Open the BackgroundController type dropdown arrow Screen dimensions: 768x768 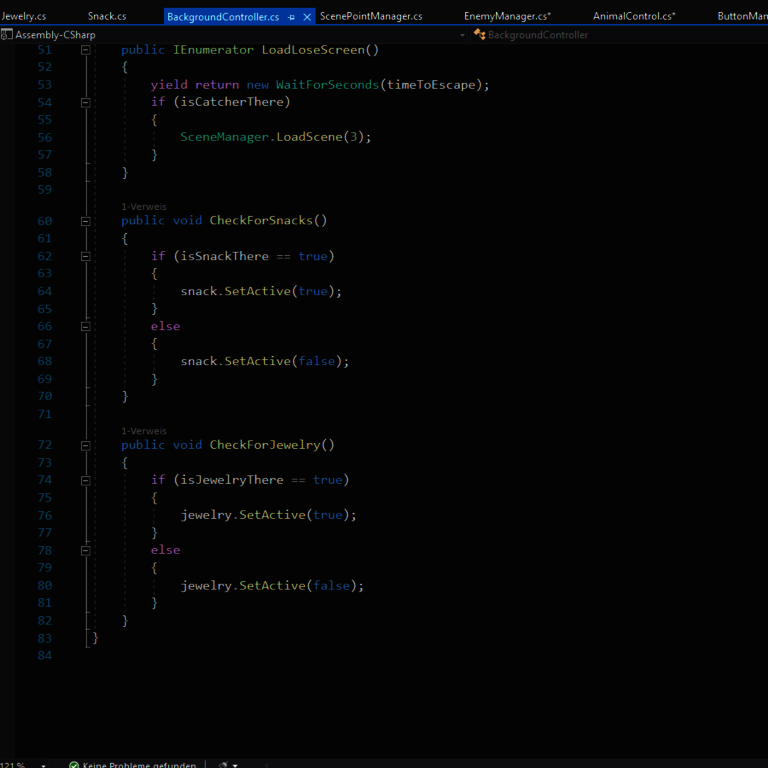762,35
